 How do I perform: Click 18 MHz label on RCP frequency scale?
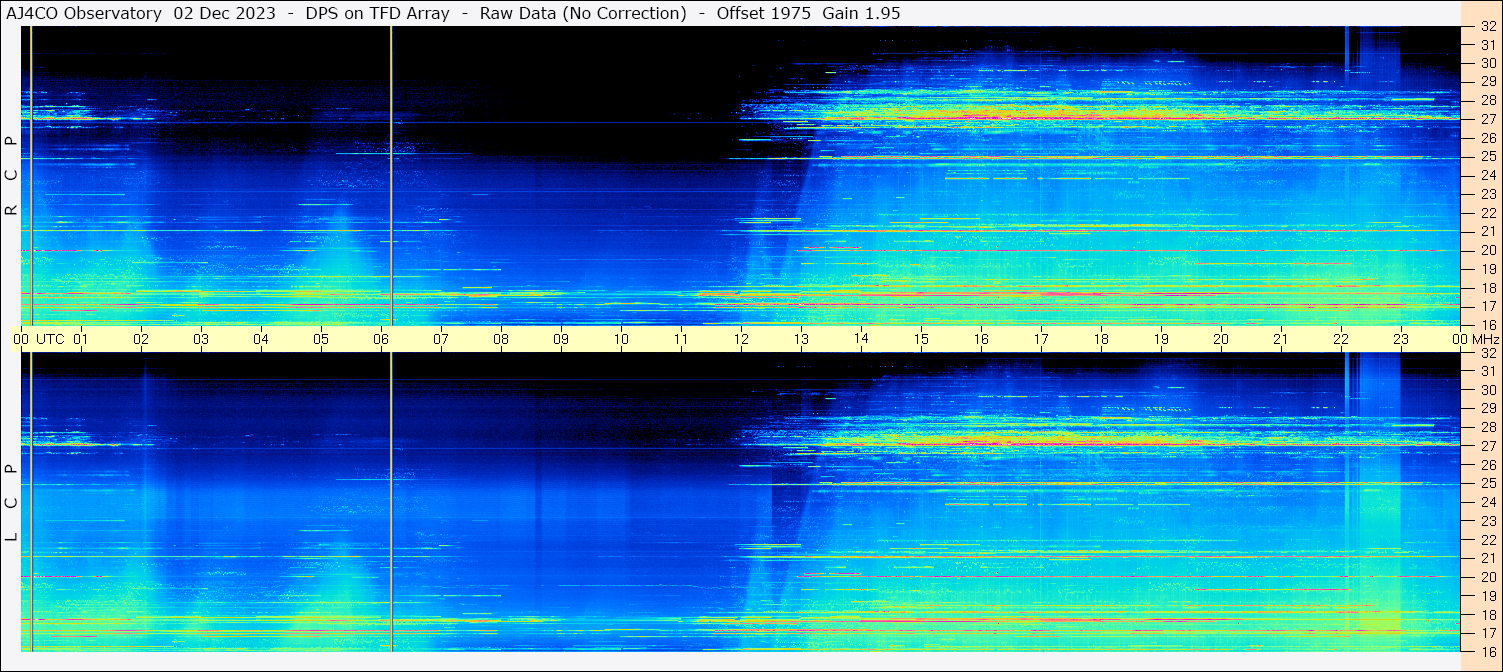click(x=1487, y=287)
